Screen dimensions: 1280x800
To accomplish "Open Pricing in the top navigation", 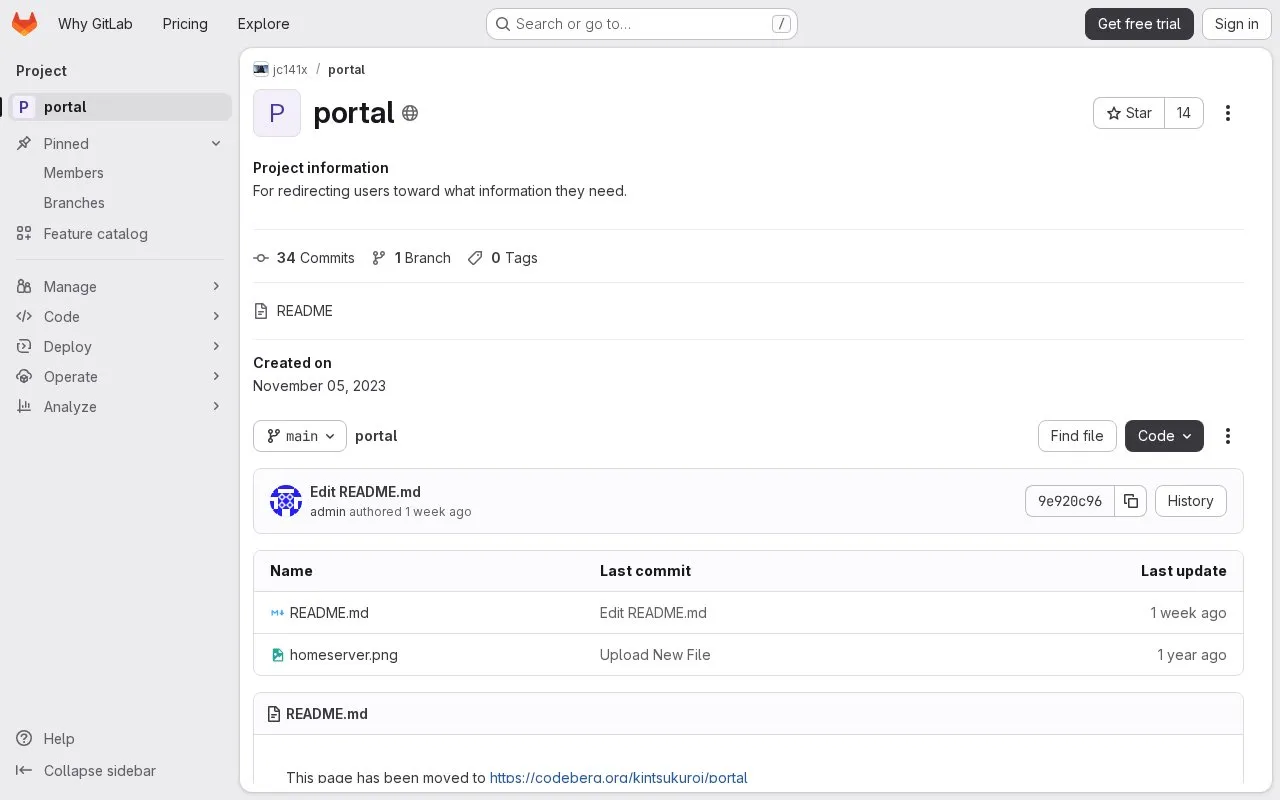I will coord(185,24).
